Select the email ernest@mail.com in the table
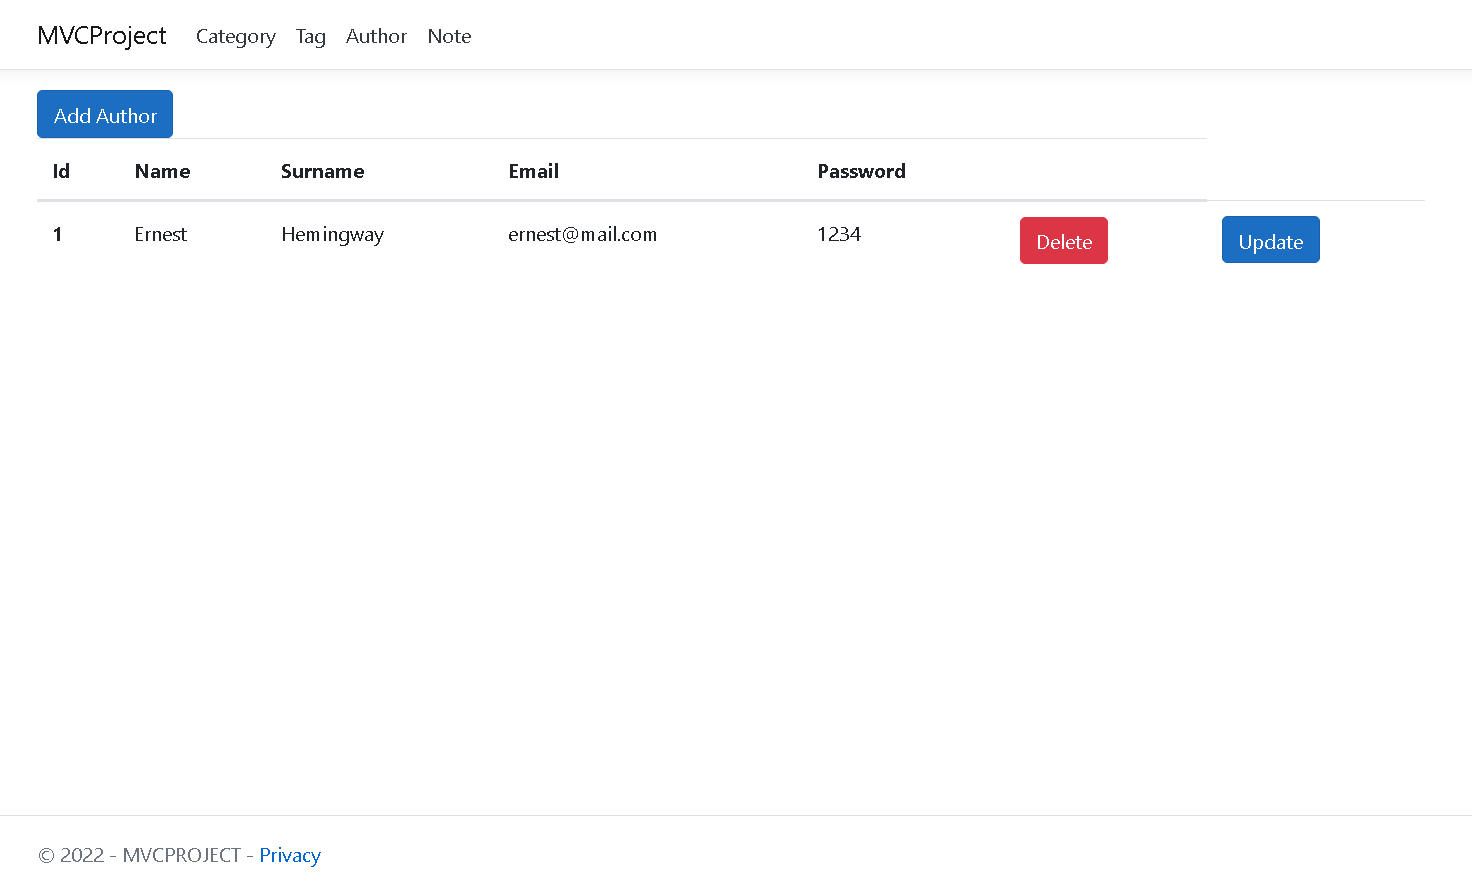The height and width of the screenshot is (888, 1472). (583, 234)
